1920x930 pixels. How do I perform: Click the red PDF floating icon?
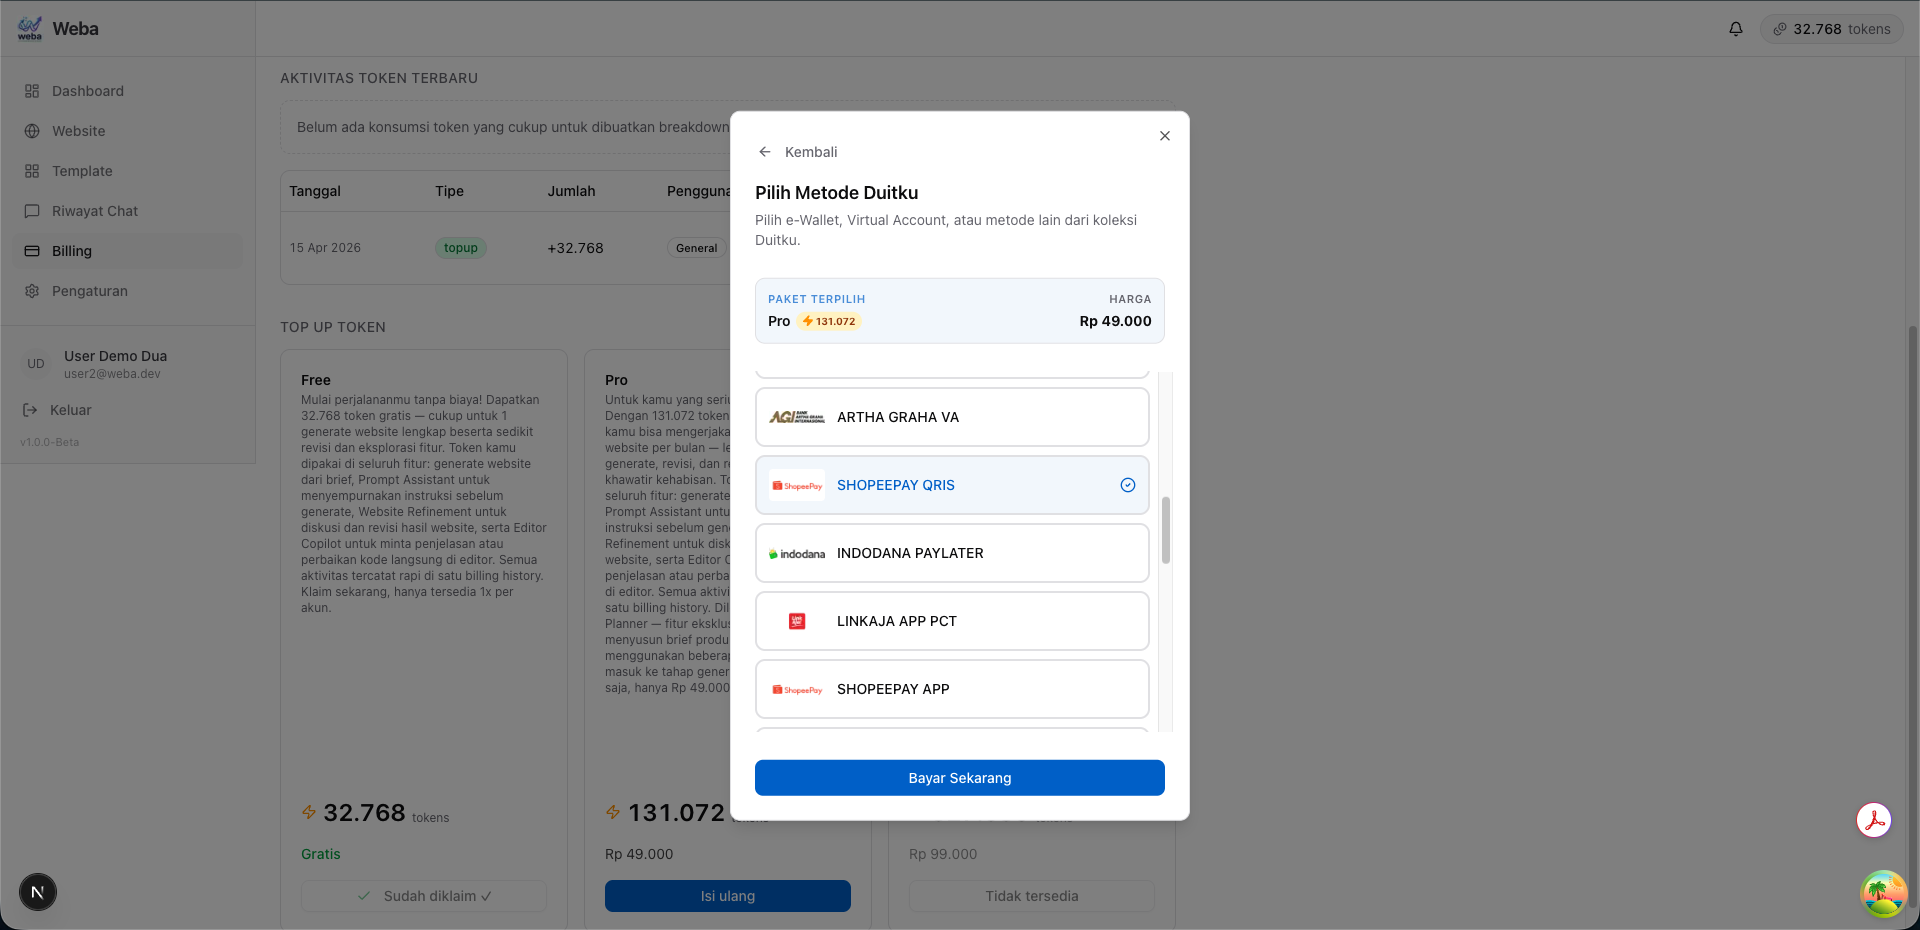(x=1874, y=820)
